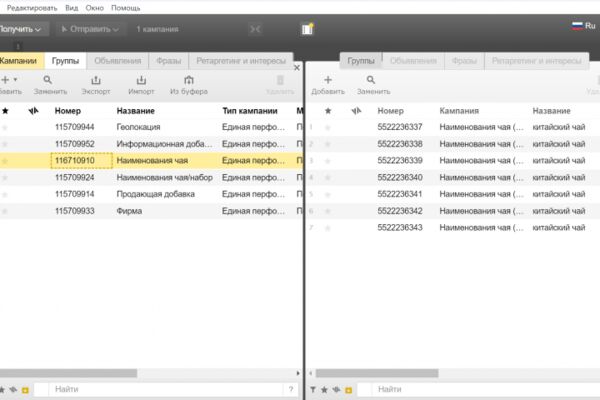Click the Заменить search icon in left panel
Screen dimensions: 600x400
point(47,80)
